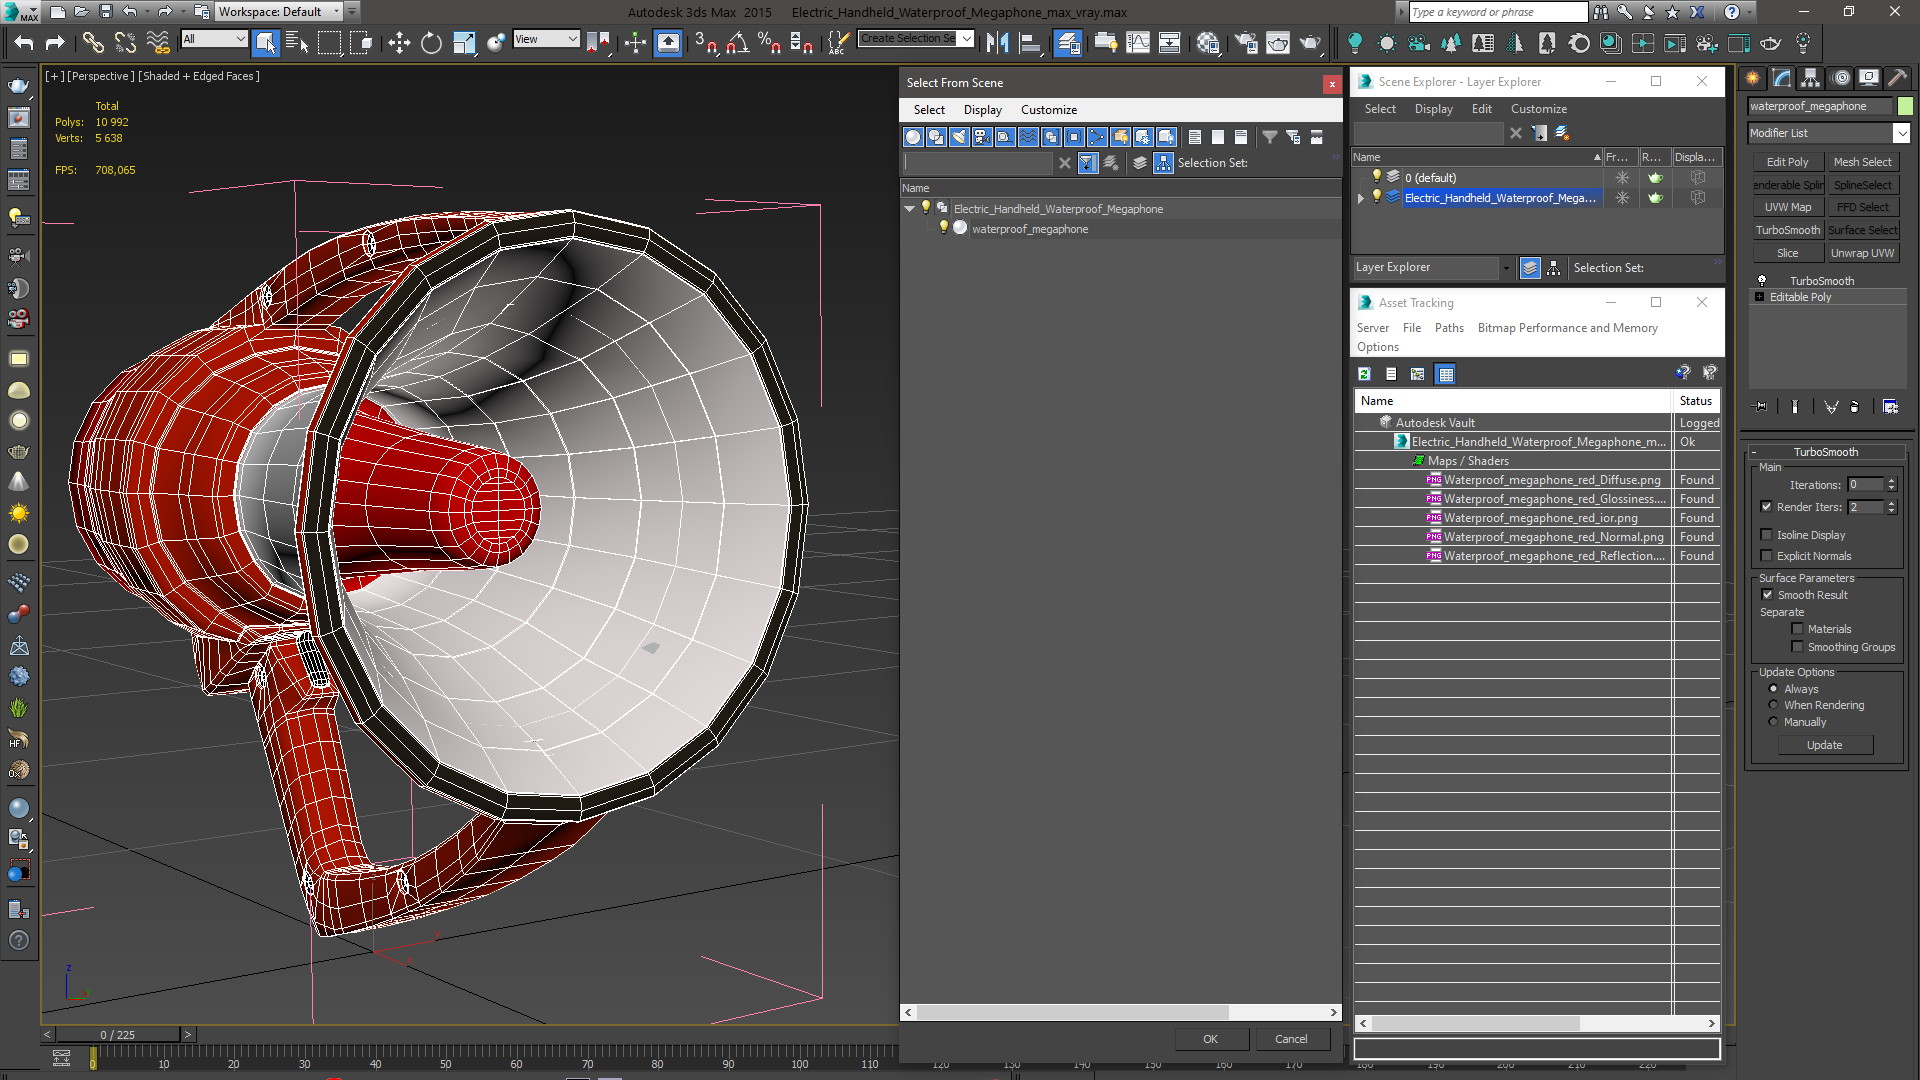Choose the Select and Scale tool
This screenshot has height=1080, width=1920.
pos(464,42)
